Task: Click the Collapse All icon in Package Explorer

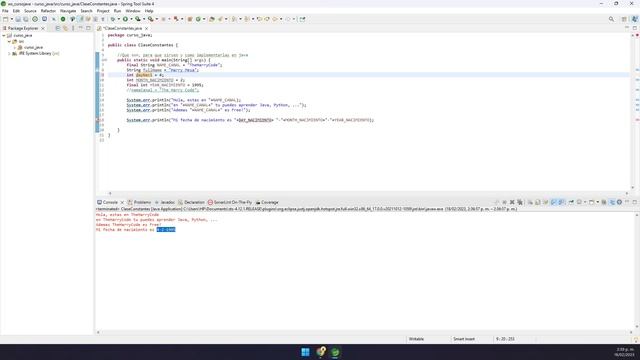Action: (x=58, y=28)
